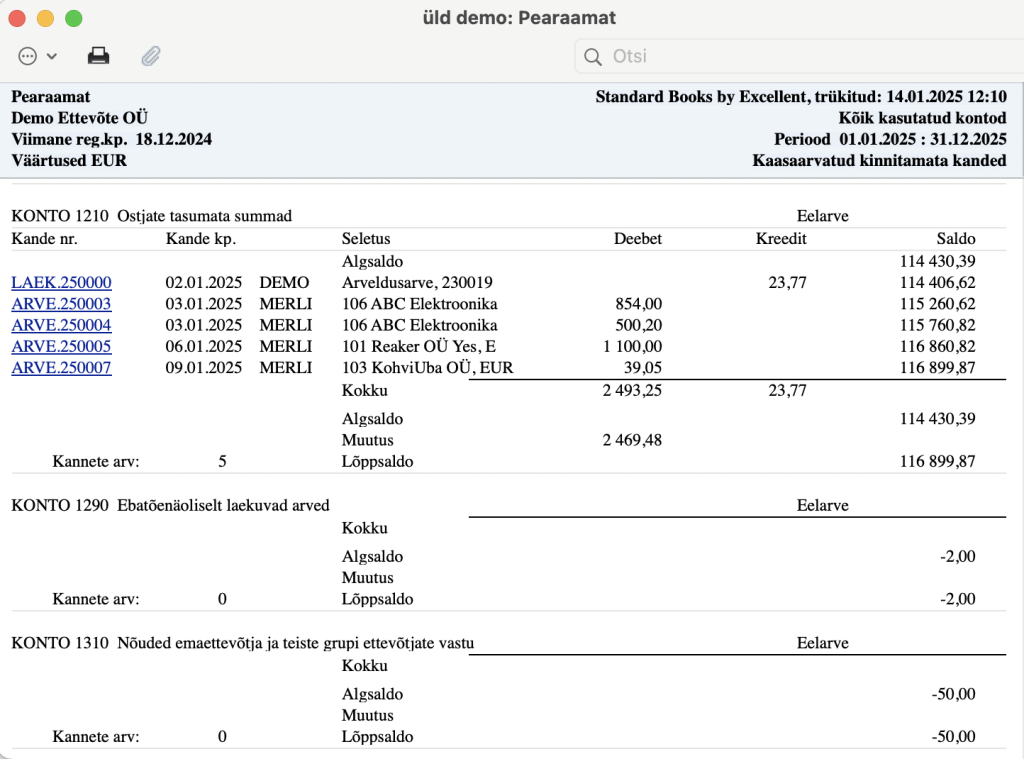Click the paperclip attachment icon
Image resolution: width=1024 pixels, height=759 pixels.
point(151,56)
